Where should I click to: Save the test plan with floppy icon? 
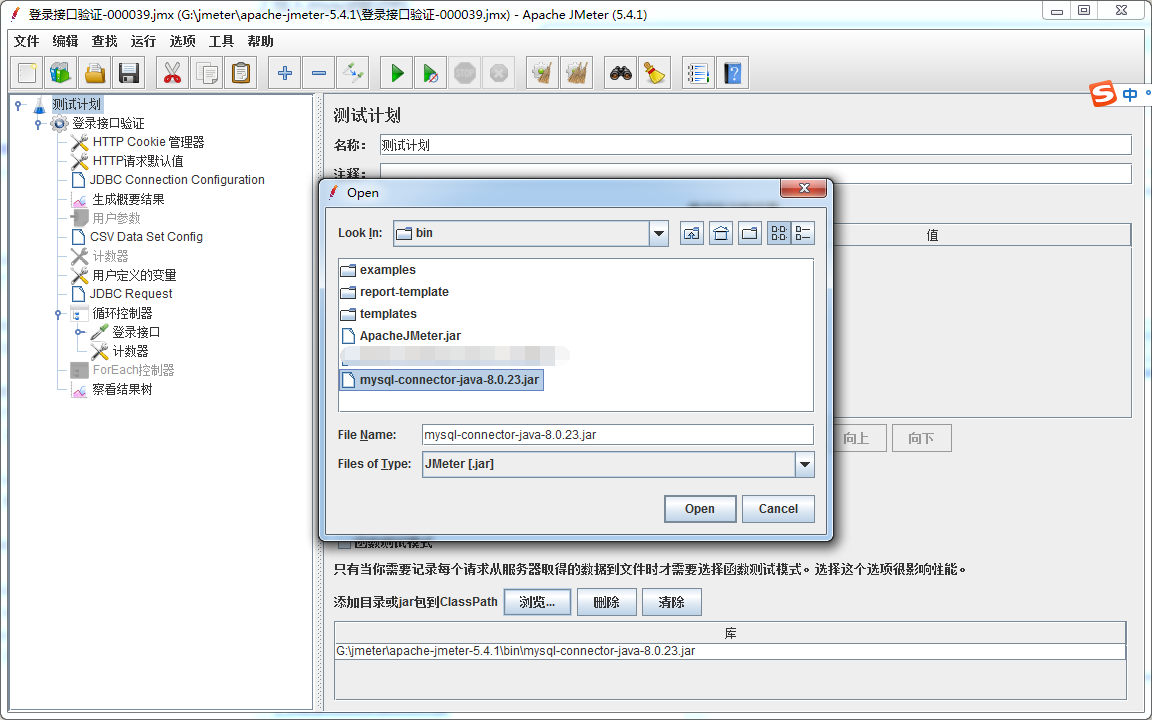click(x=129, y=73)
